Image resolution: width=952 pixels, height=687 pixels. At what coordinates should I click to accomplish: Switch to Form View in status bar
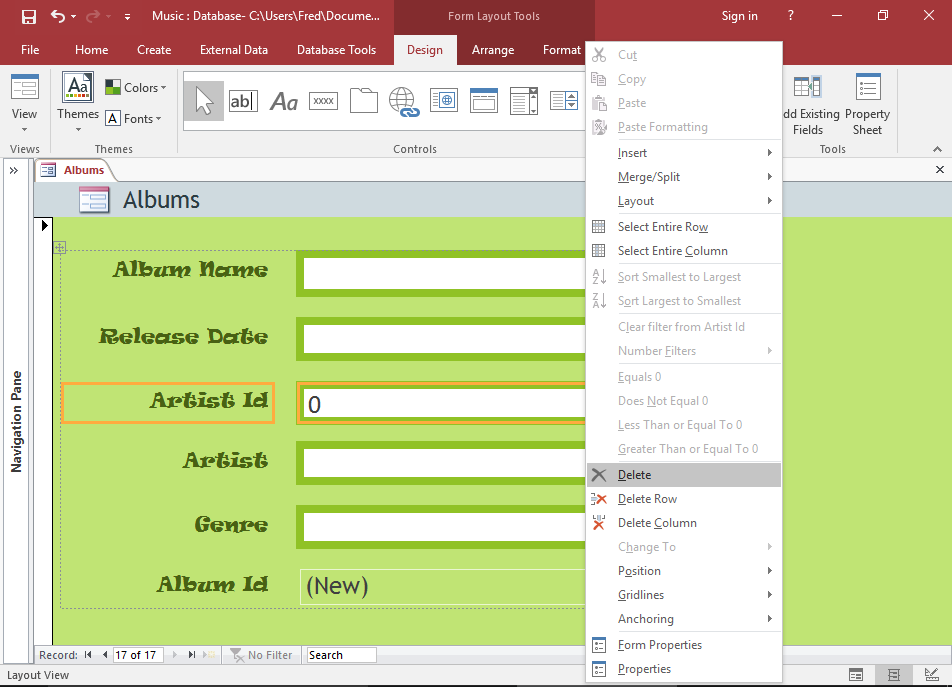(856, 675)
